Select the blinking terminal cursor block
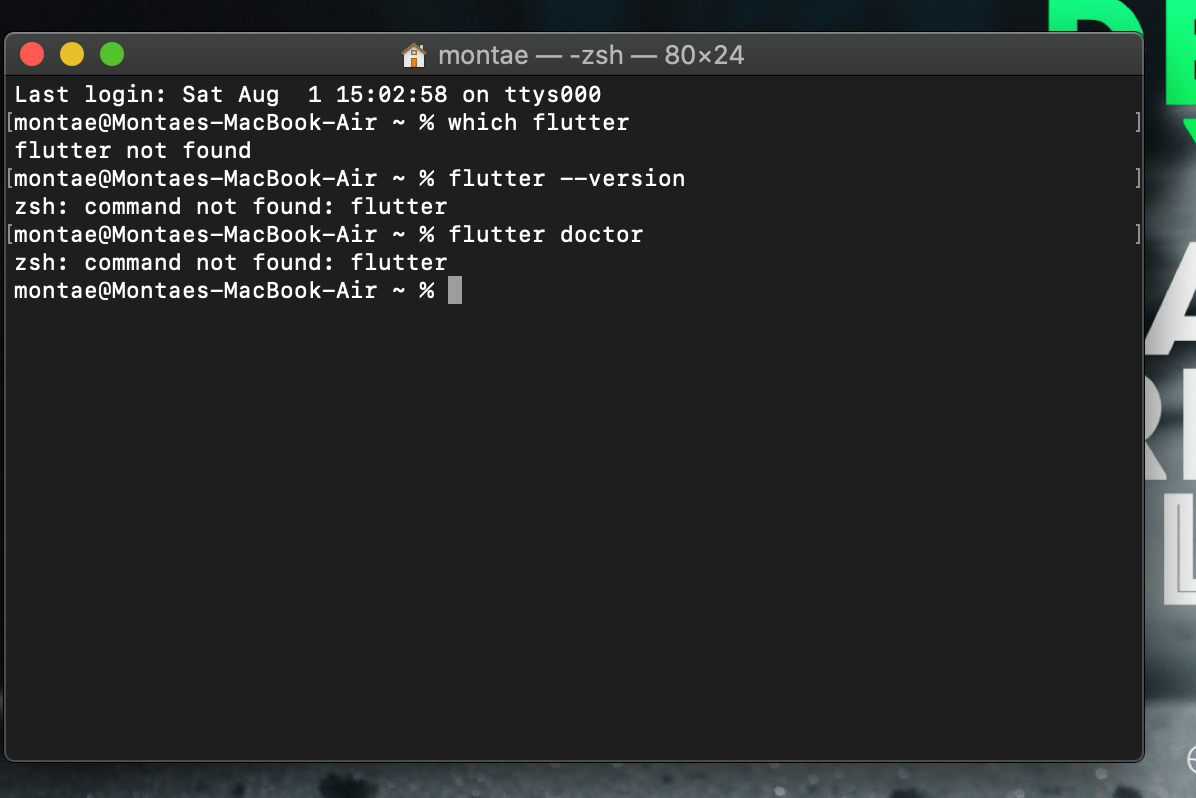The image size is (1196, 798). click(x=453, y=289)
